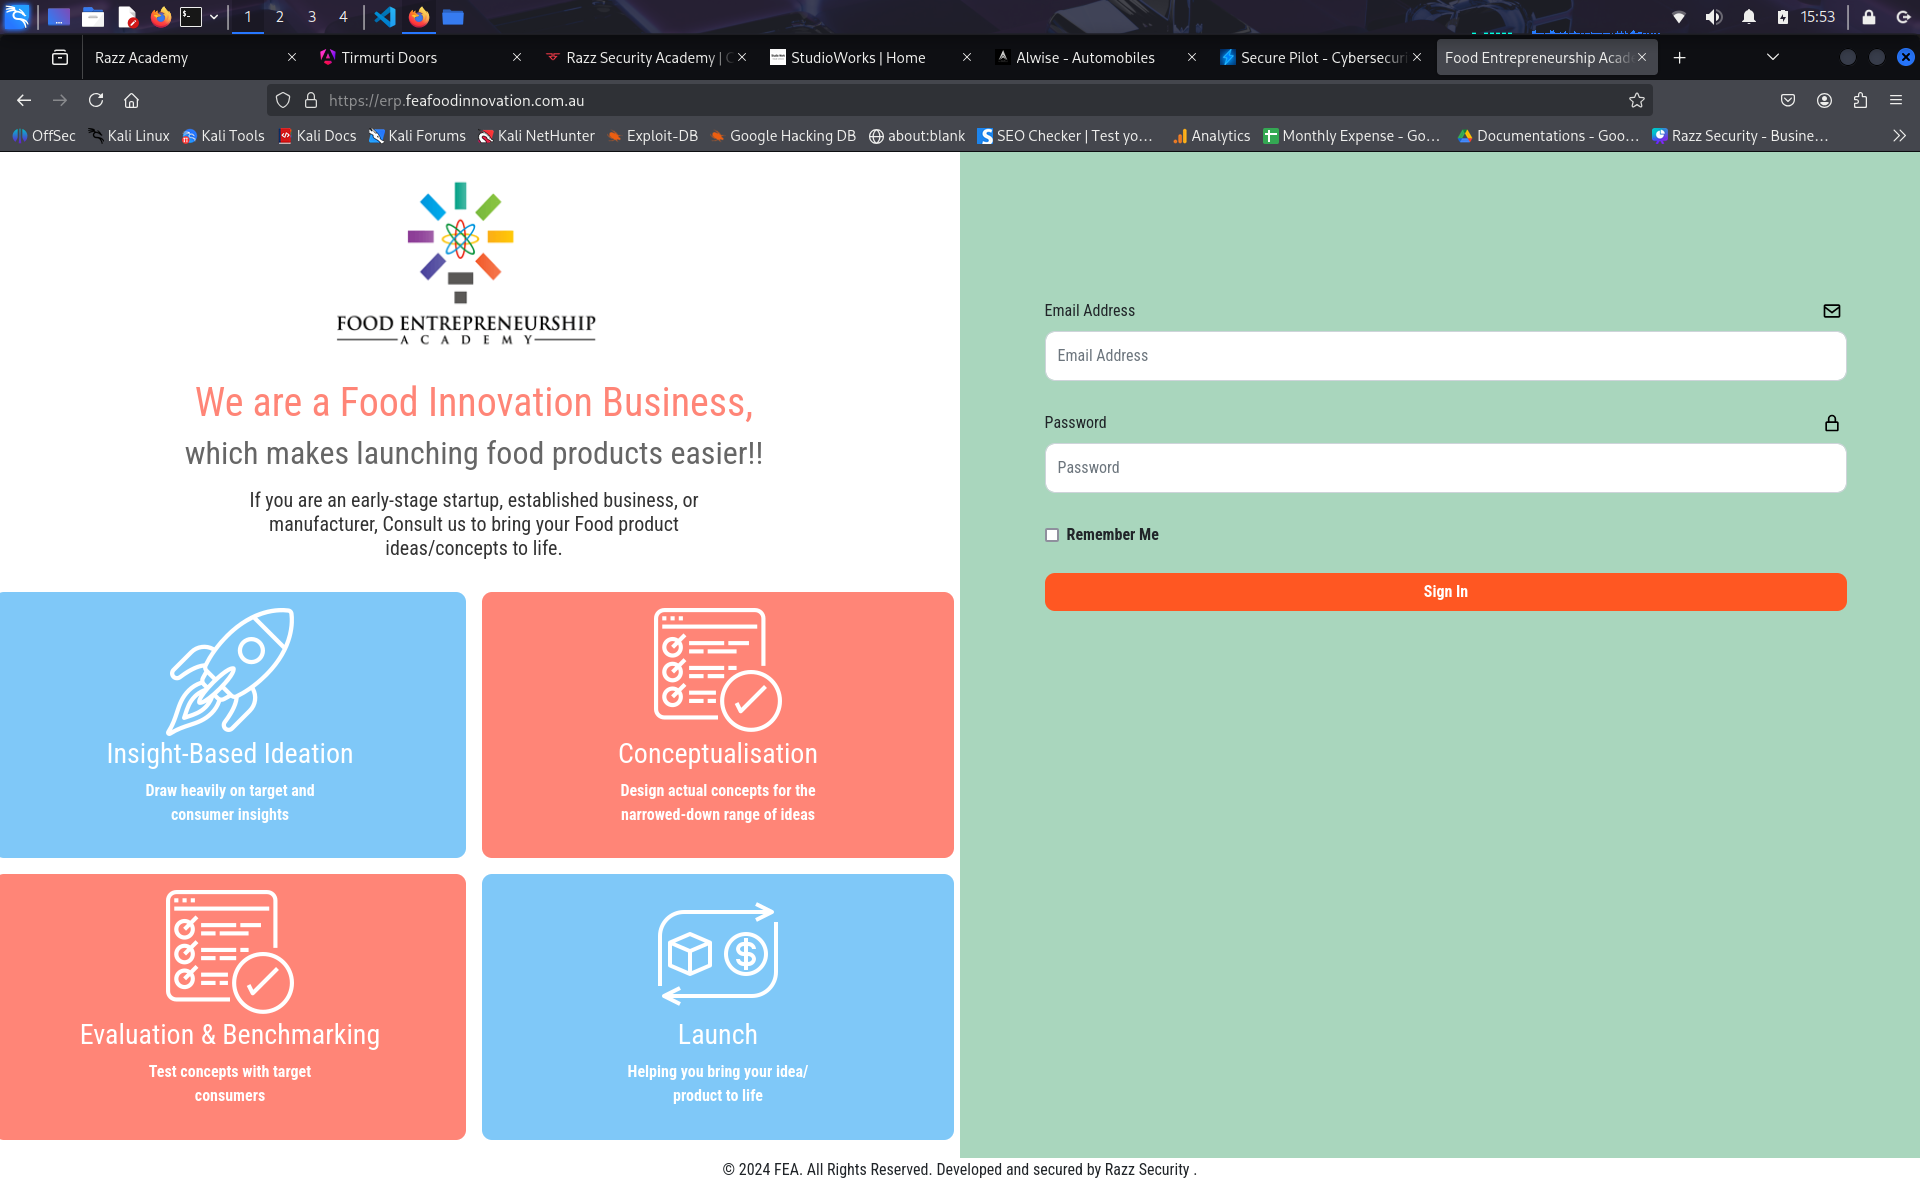
Task: Click the blue folder taskbar icon
Action: click(x=453, y=17)
